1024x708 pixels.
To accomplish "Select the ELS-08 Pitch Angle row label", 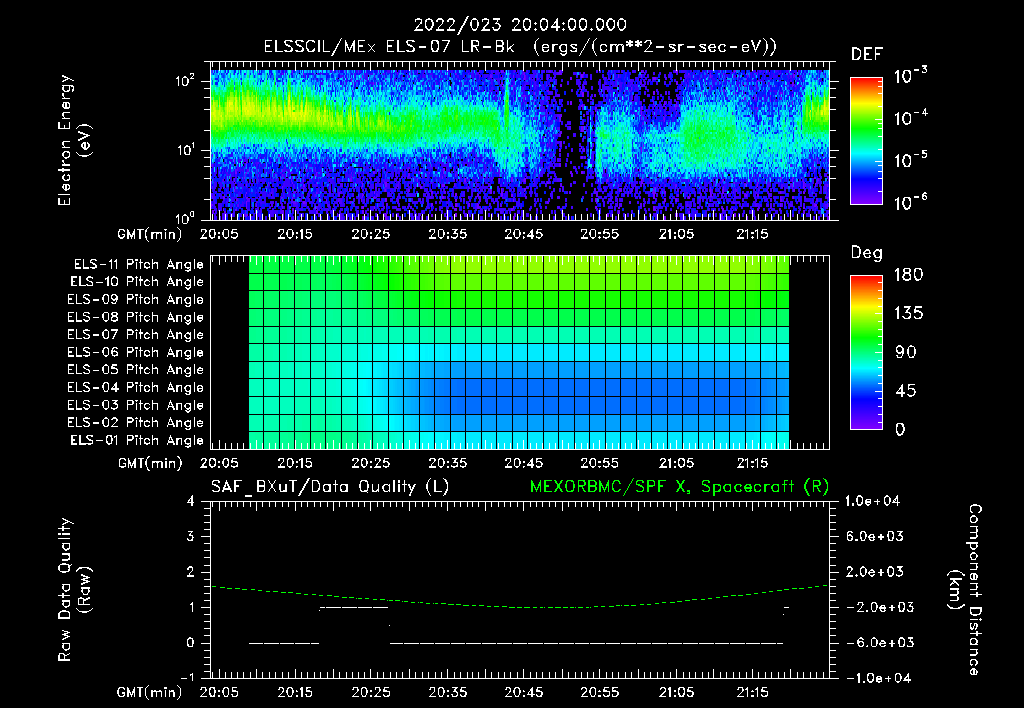I will [x=136, y=317].
